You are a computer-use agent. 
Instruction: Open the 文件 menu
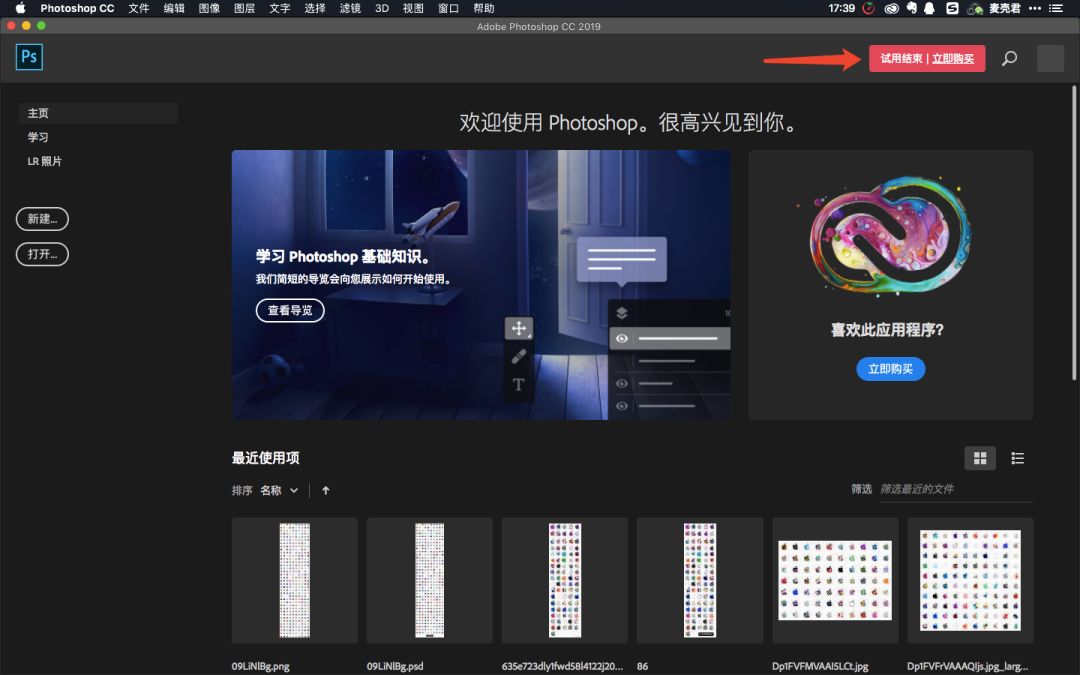tap(139, 8)
